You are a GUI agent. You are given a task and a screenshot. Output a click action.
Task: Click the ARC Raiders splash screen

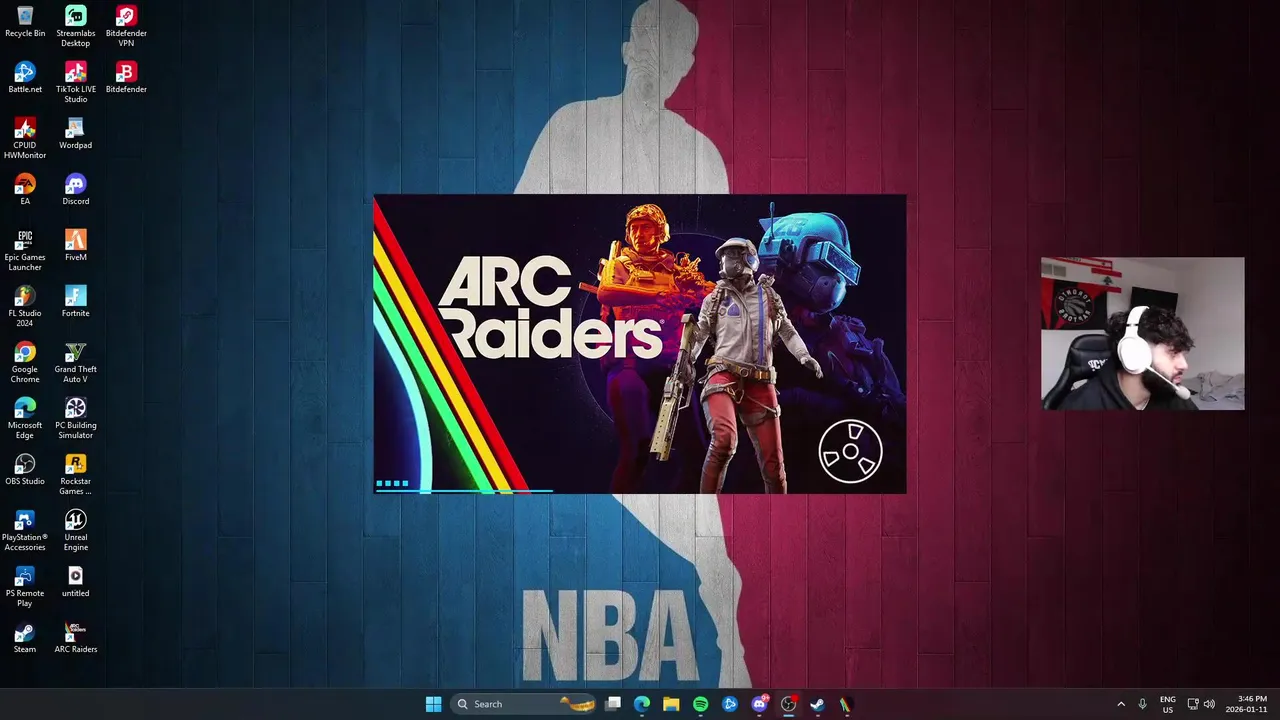pos(640,344)
